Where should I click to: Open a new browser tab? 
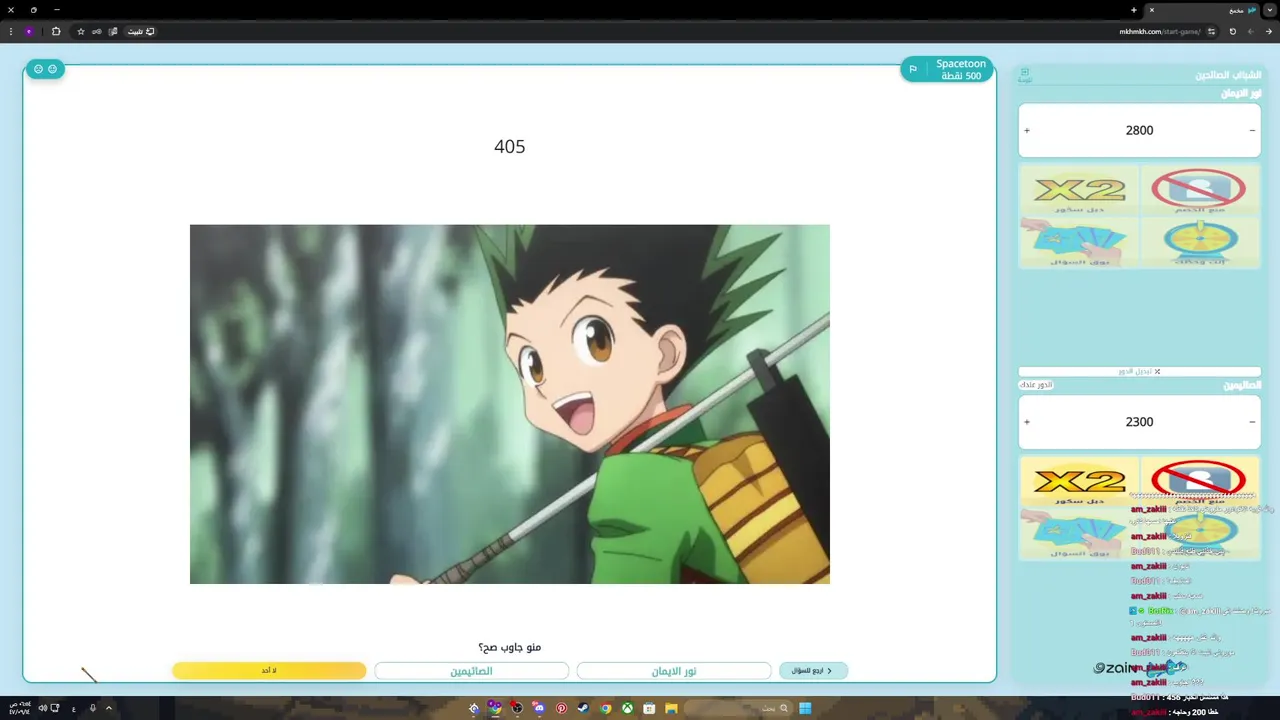pos(1133,10)
